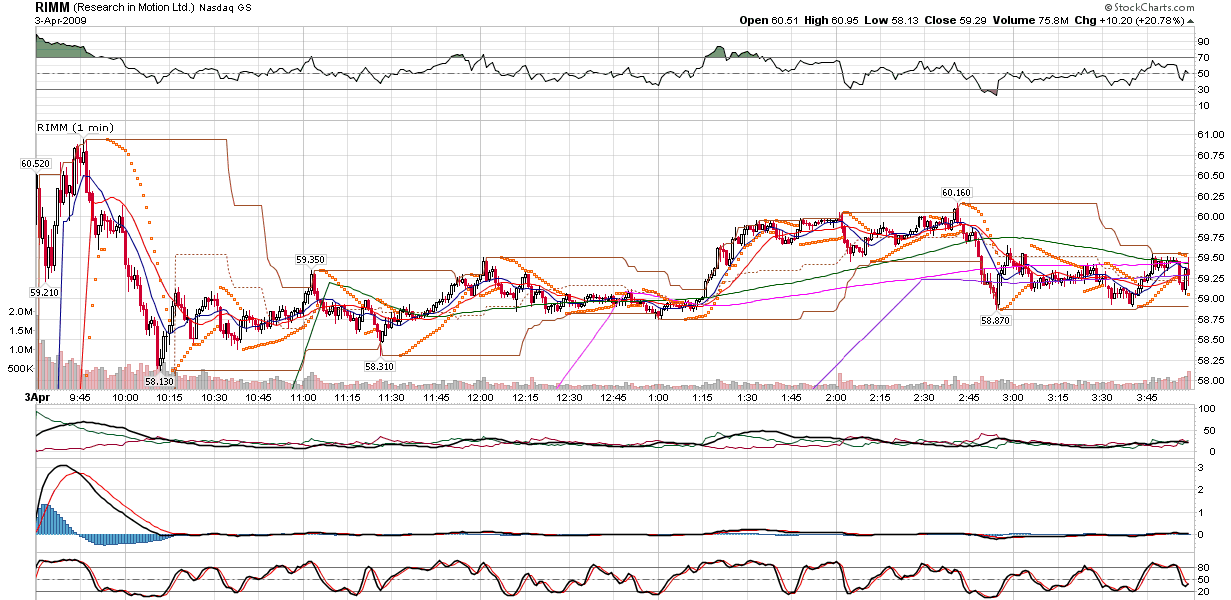Click the 2.0M volume scale label

(x=20, y=312)
